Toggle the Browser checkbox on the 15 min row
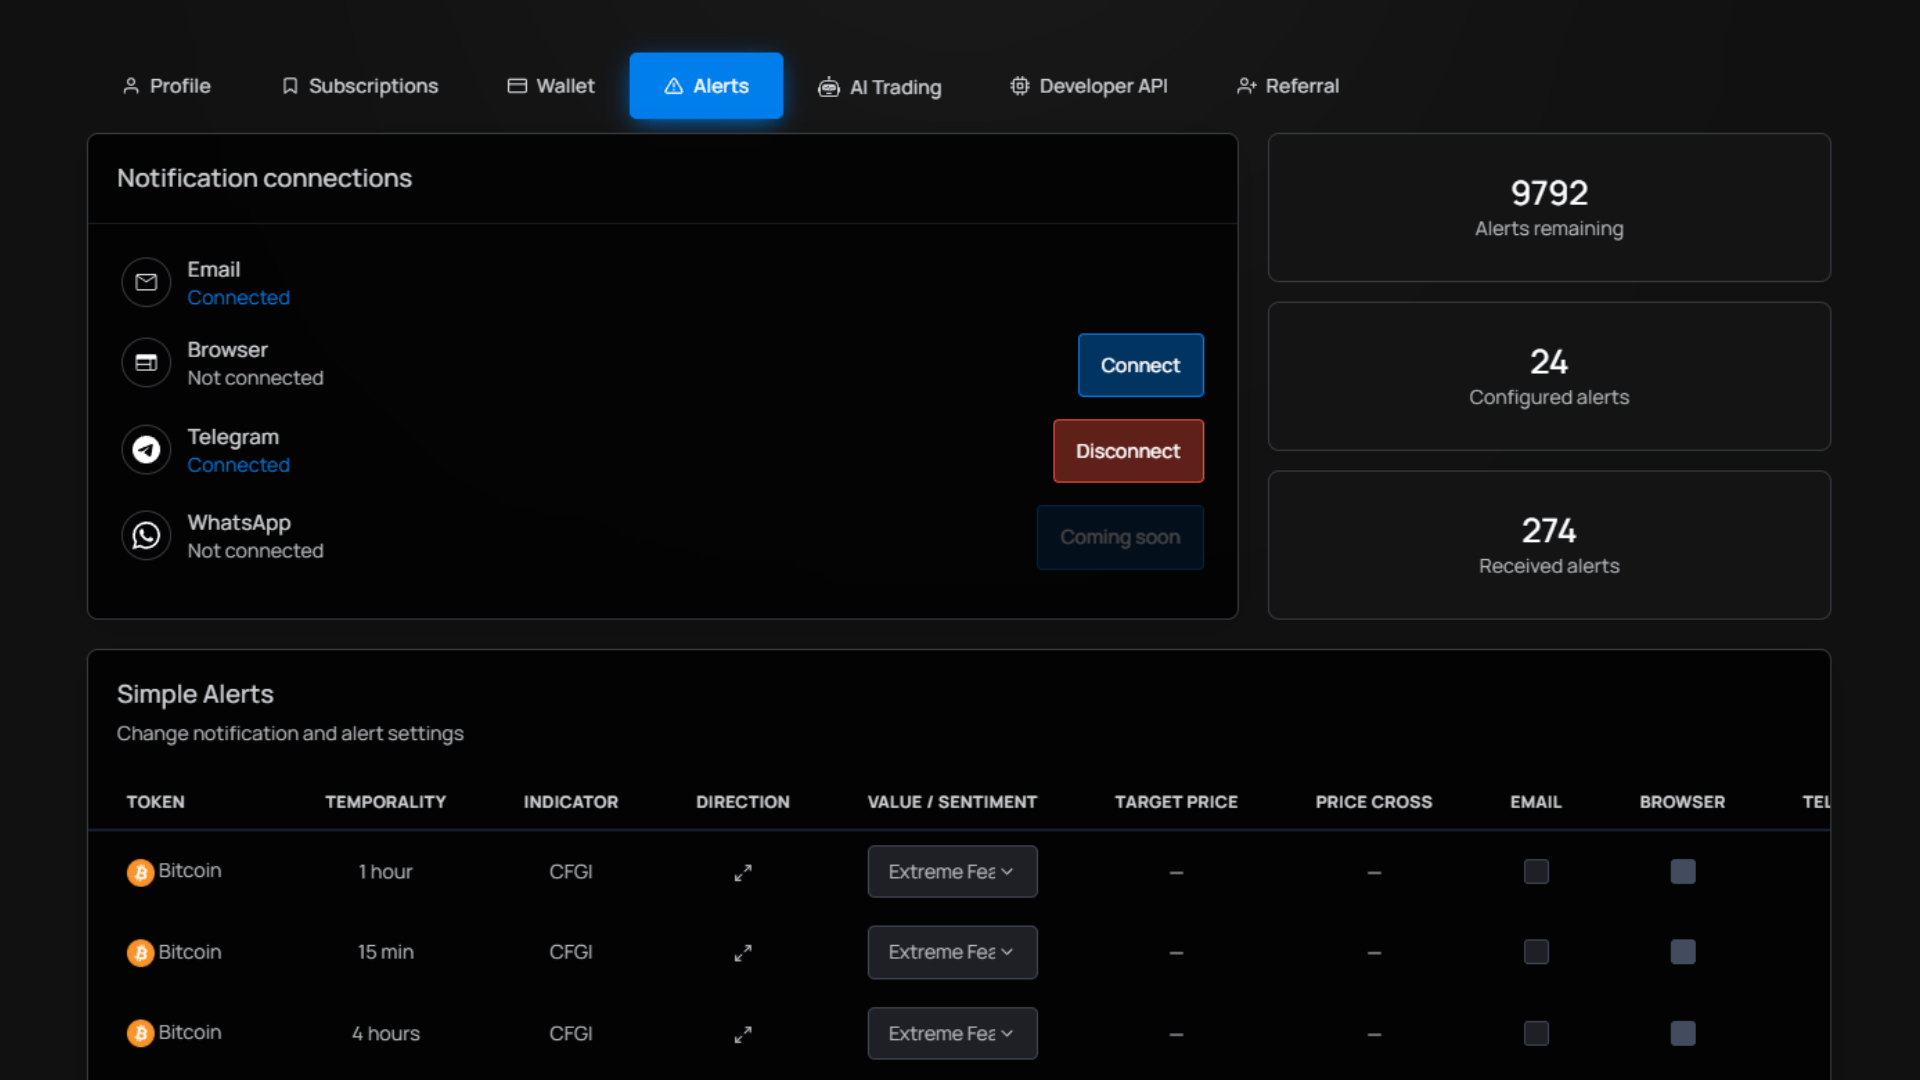 coord(1683,952)
